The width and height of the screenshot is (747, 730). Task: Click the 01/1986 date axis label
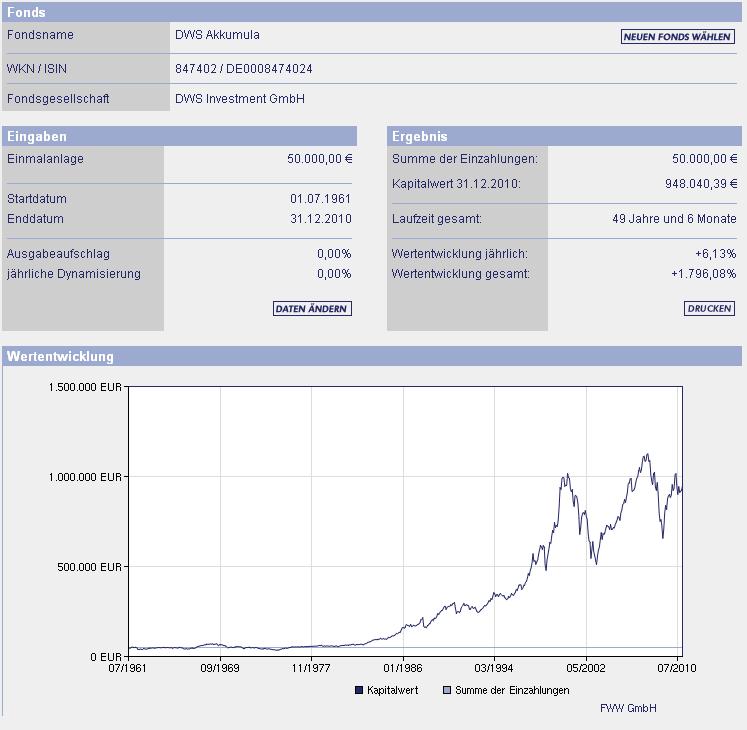click(x=403, y=668)
